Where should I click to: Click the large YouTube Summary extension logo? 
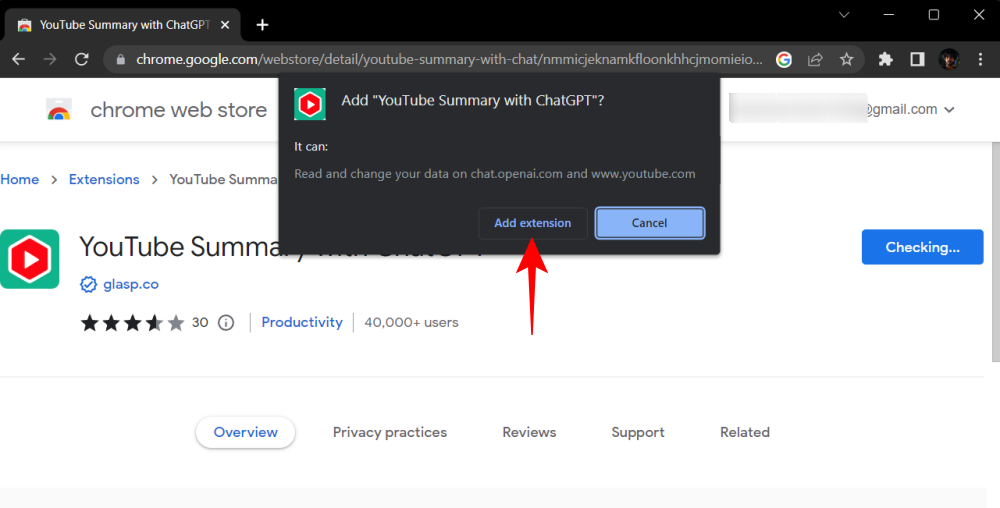pos(29,259)
